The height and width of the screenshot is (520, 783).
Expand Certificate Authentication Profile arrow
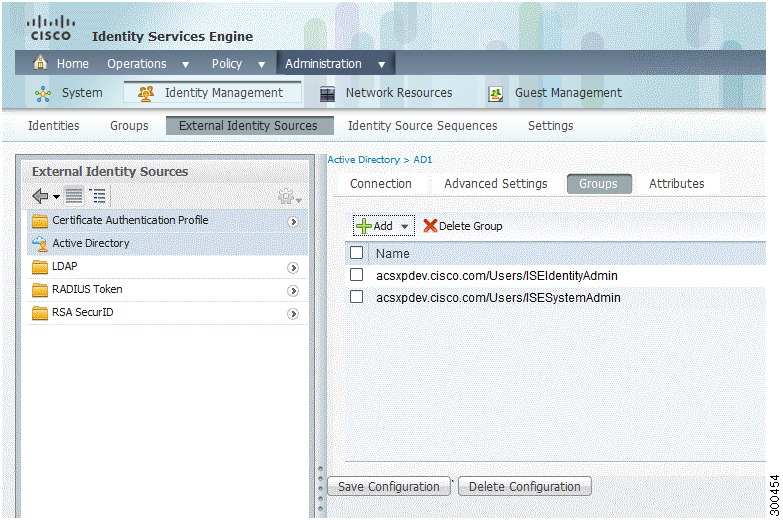tap(293, 221)
